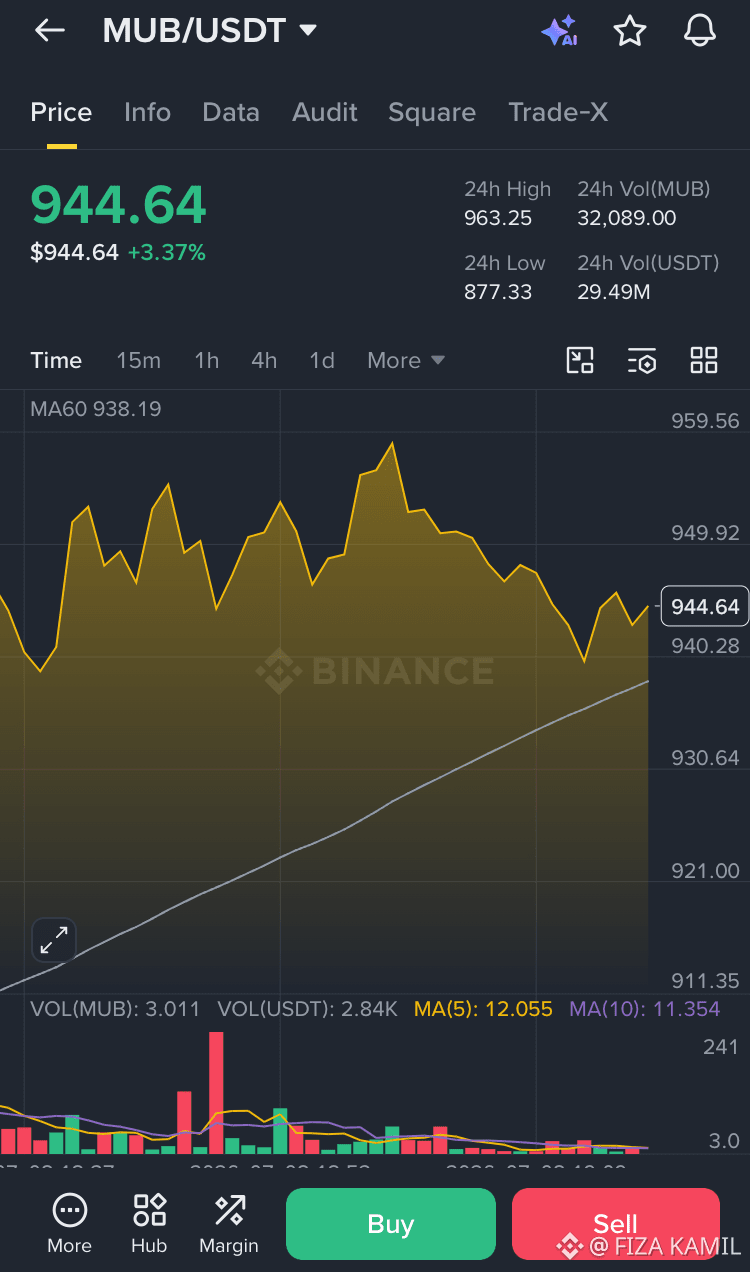Expand the More intervals dropdown

(405, 360)
